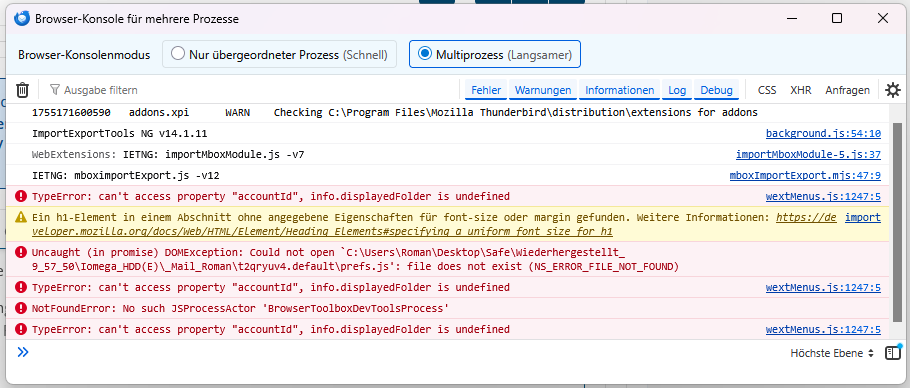The height and width of the screenshot is (388, 910).
Task: Open the Höchste Ebene context dropdown
Action: pos(832,353)
